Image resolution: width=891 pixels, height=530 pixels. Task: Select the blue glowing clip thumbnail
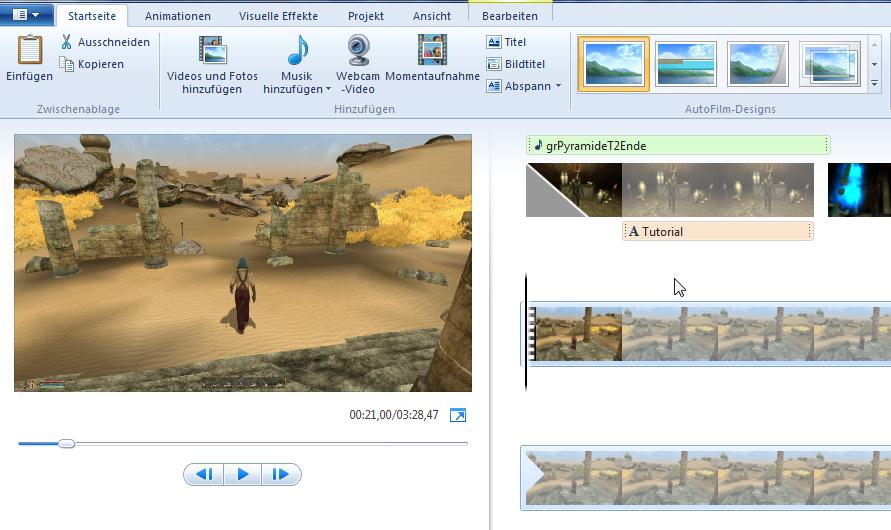point(859,190)
